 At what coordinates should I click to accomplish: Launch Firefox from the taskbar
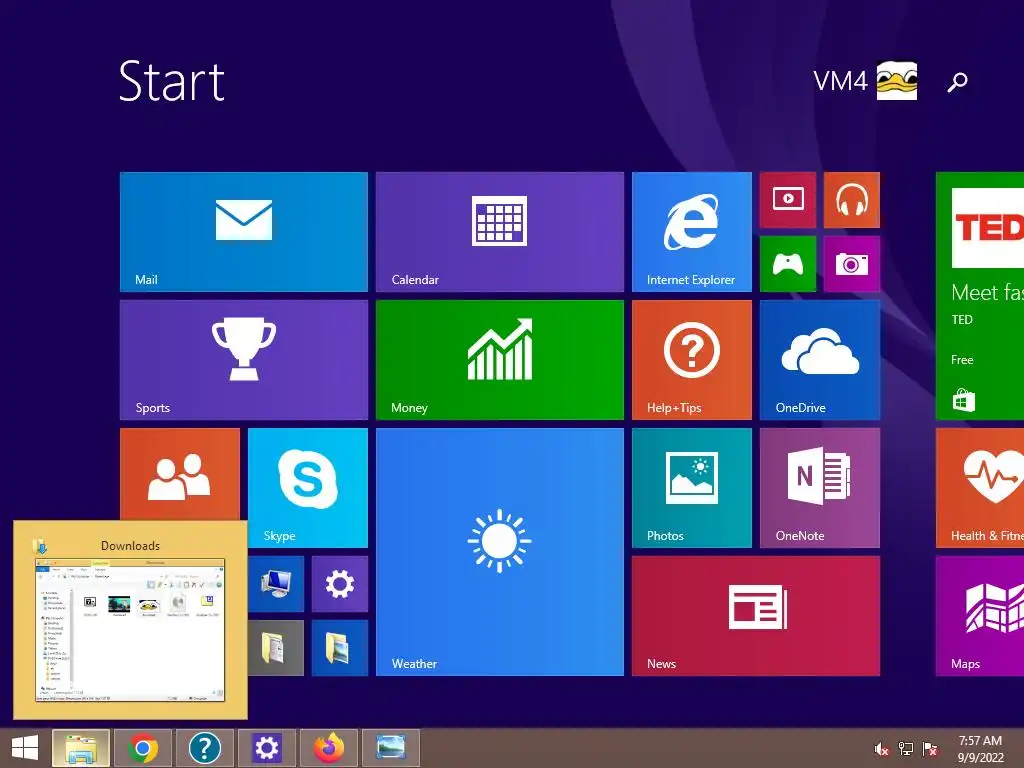coord(328,748)
